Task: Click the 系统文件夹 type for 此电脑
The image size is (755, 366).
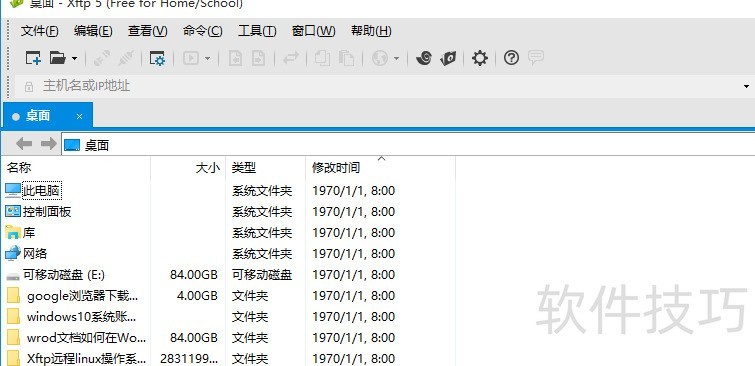Action: (x=262, y=191)
